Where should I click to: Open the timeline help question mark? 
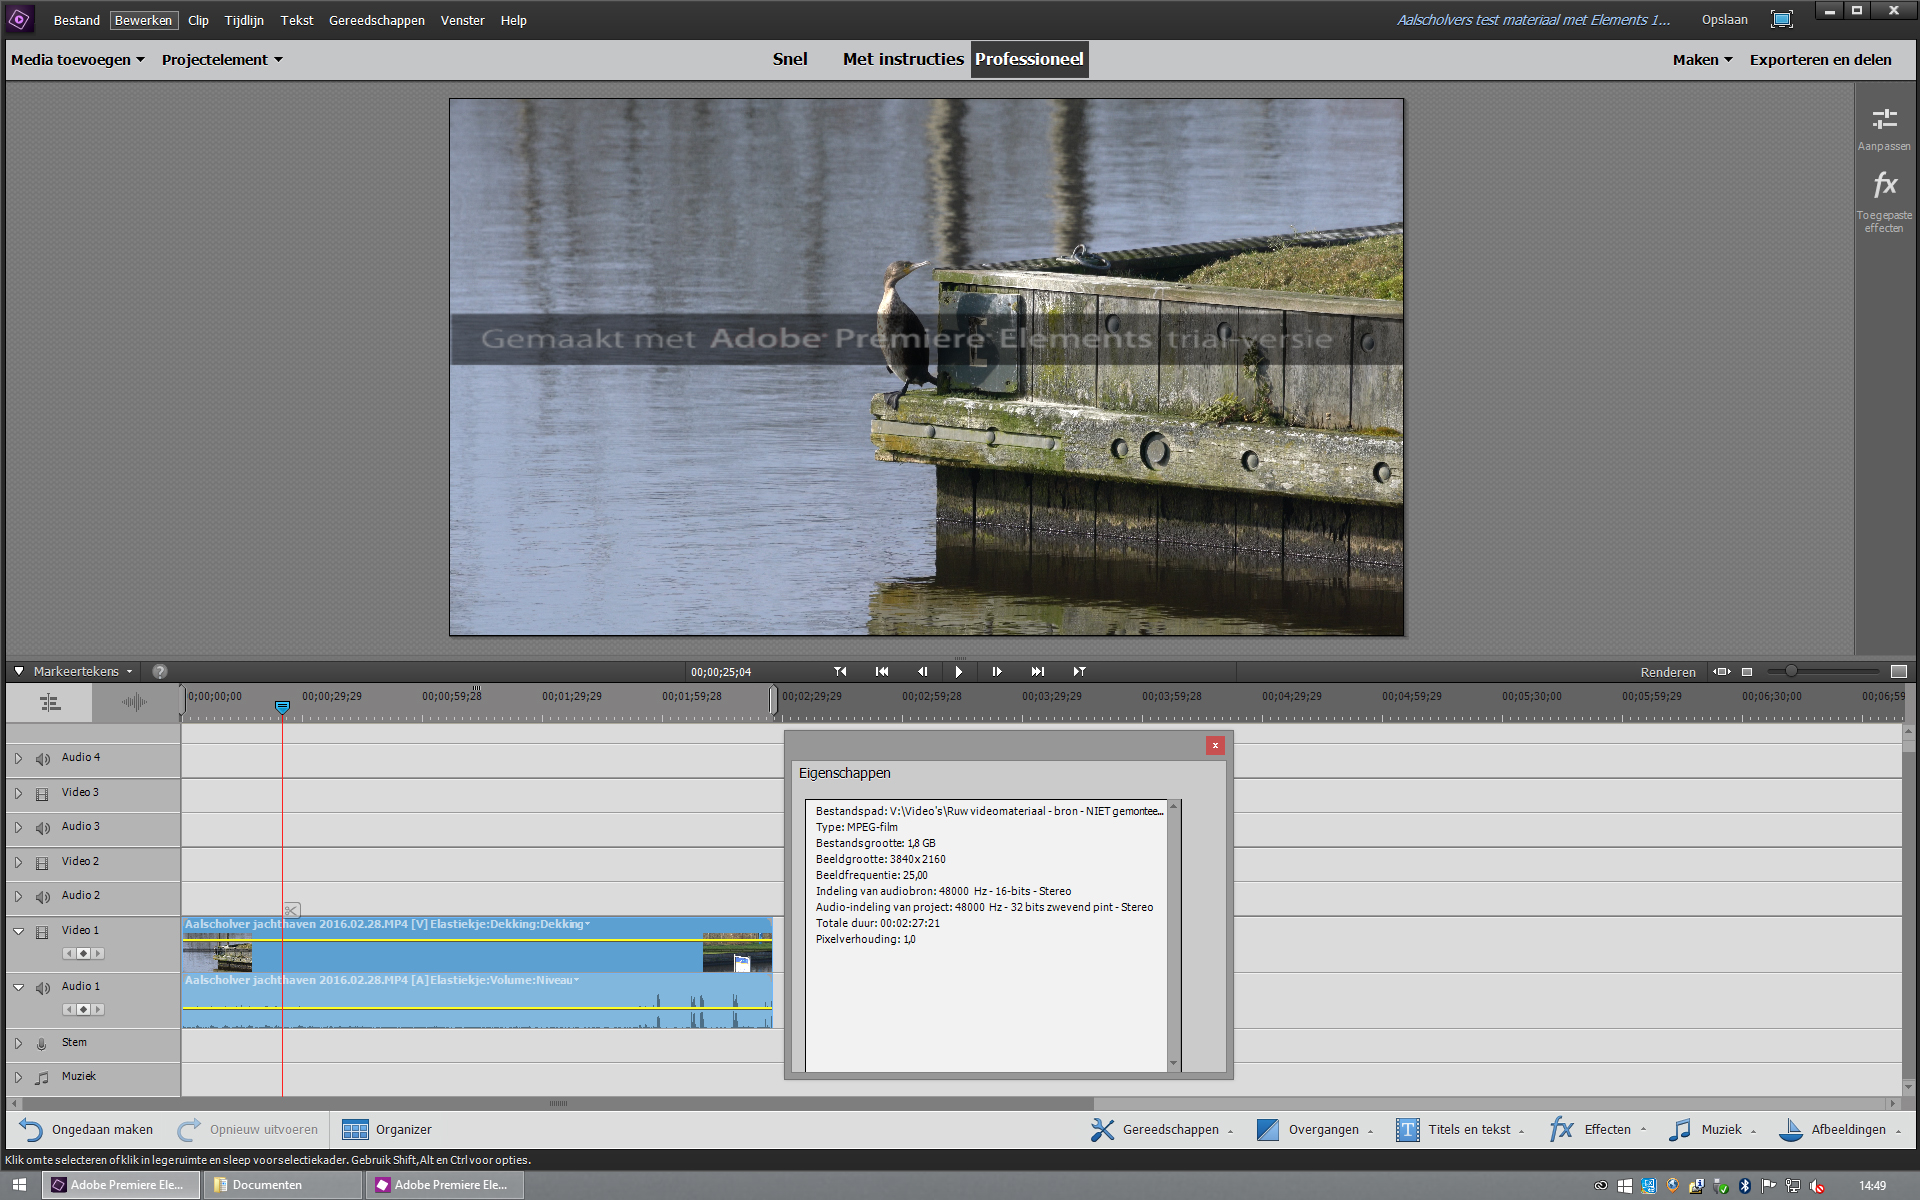[x=160, y=672]
